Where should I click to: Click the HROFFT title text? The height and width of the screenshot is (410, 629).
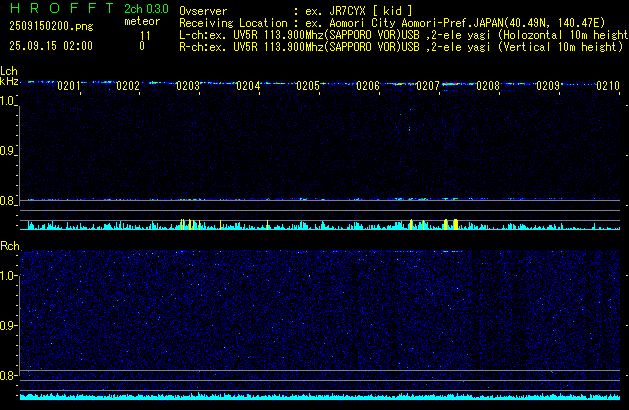(x=62, y=8)
